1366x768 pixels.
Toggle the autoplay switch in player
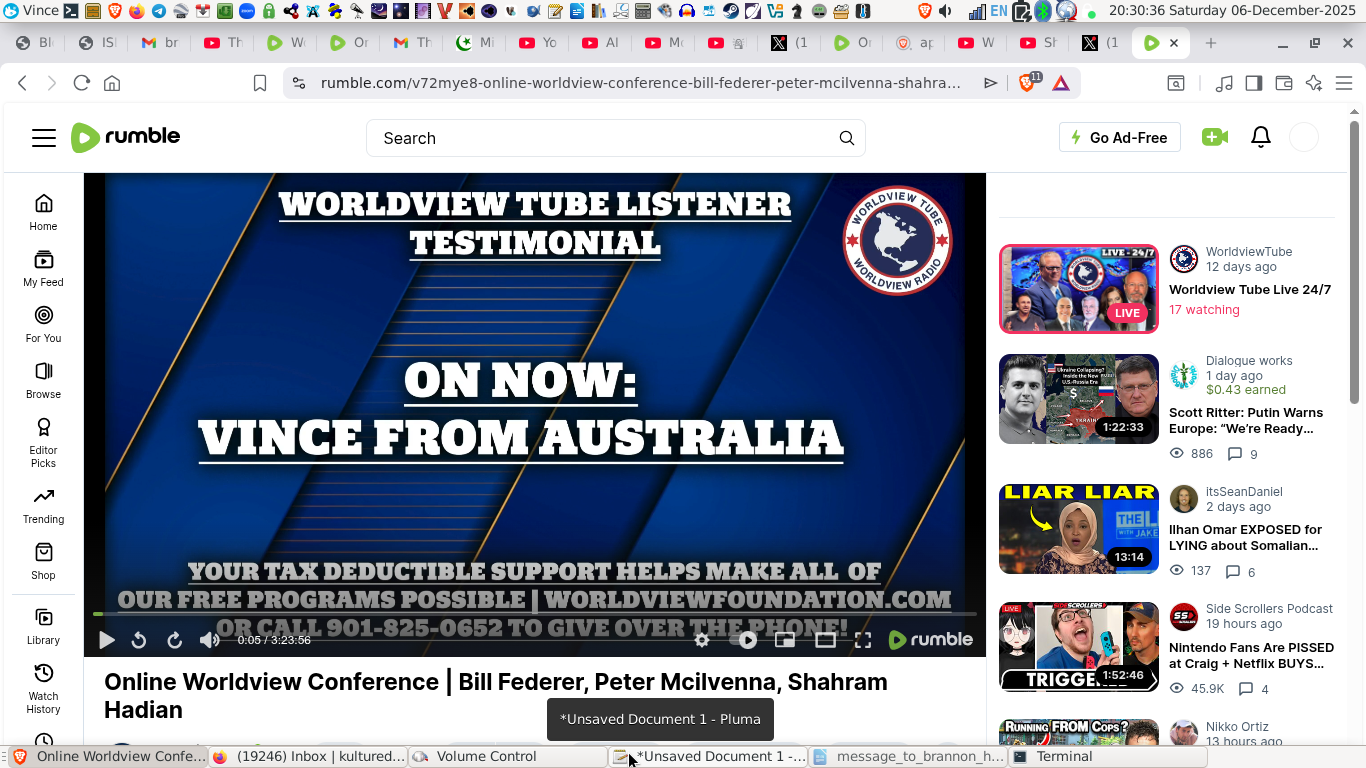(x=744, y=640)
